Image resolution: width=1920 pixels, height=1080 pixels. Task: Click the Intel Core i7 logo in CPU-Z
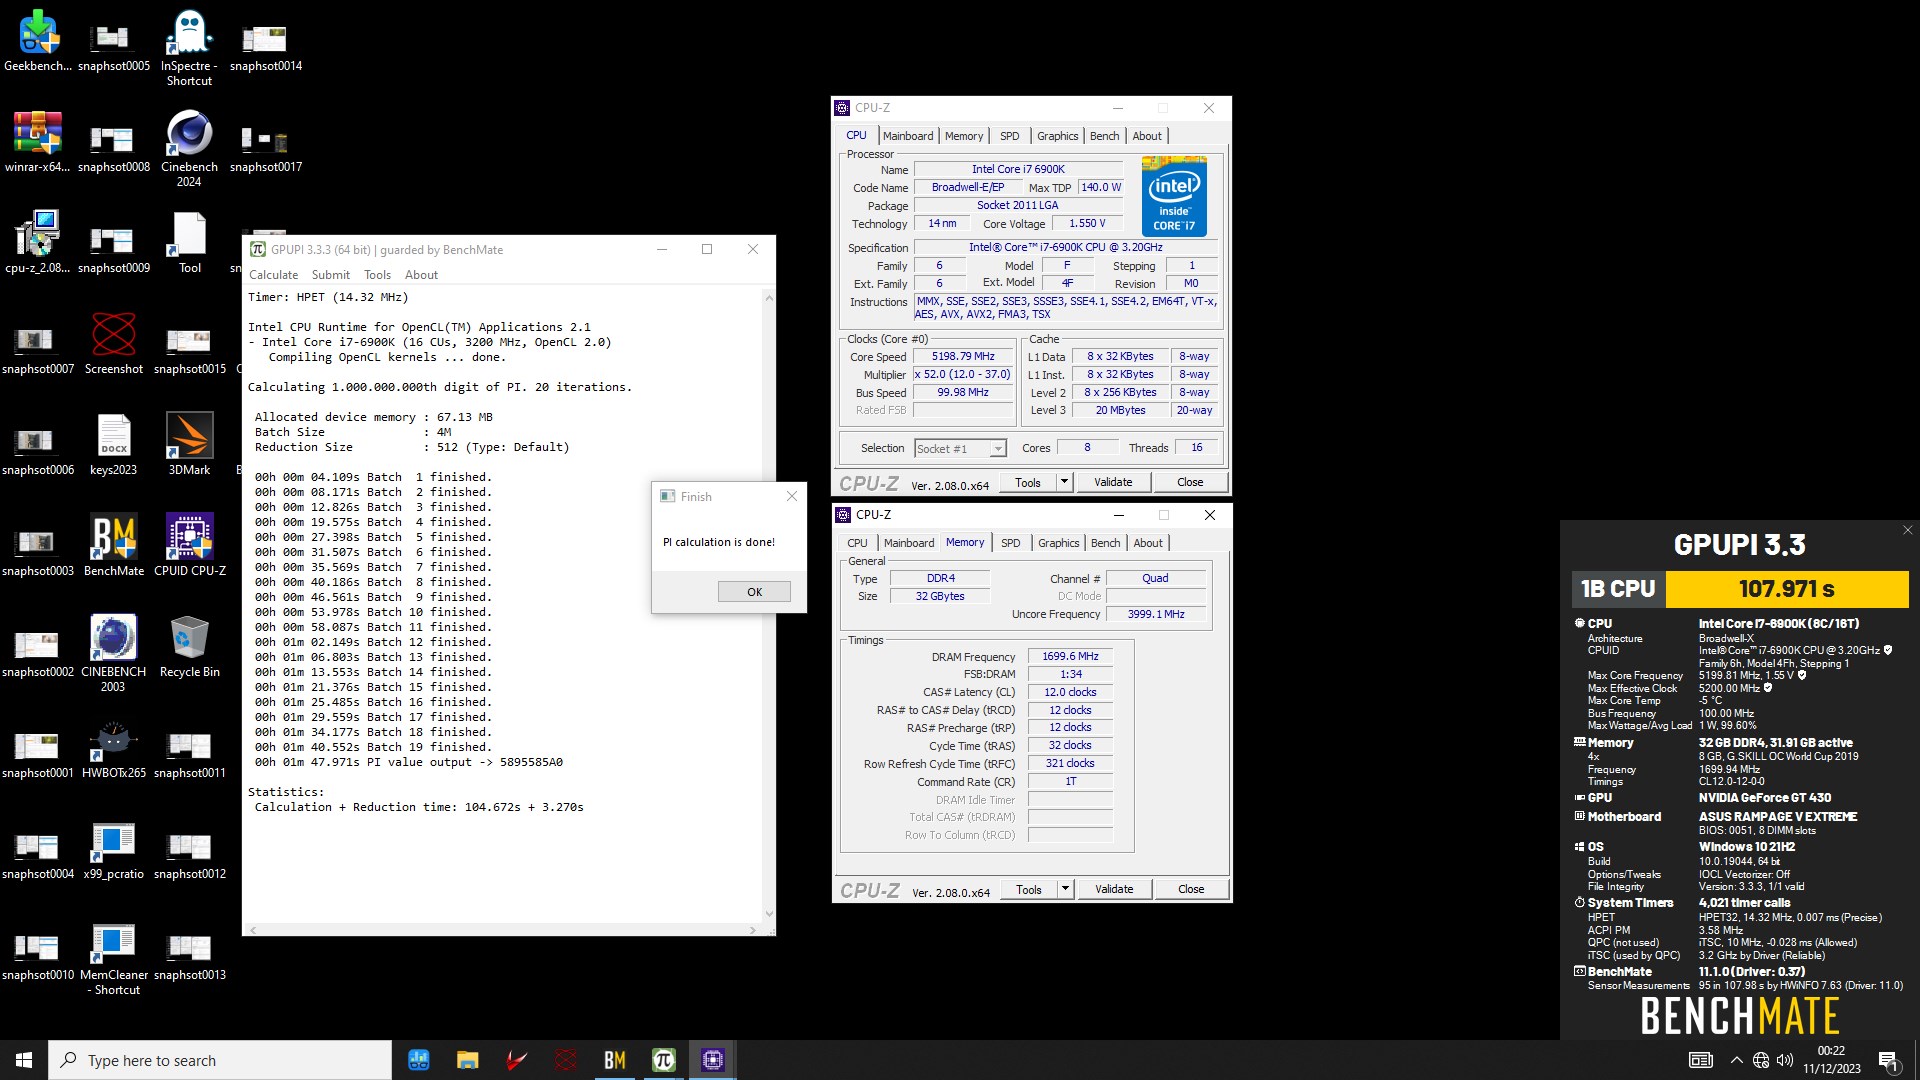(1174, 196)
